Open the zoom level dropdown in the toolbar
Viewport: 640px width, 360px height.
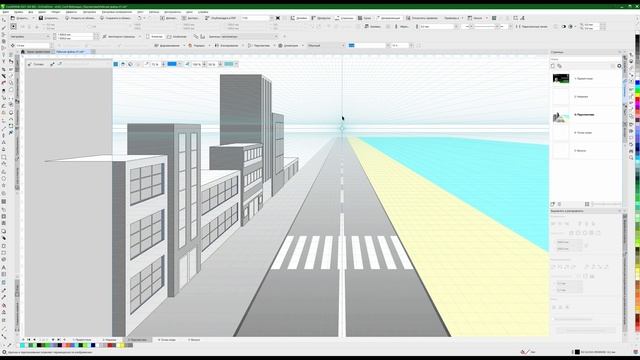pos(271,18)
